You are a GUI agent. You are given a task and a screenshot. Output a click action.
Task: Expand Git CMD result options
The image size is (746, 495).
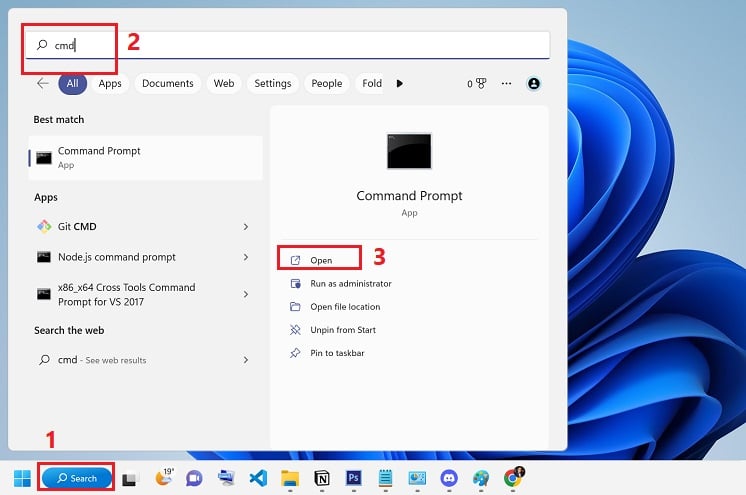coord(246,227)
